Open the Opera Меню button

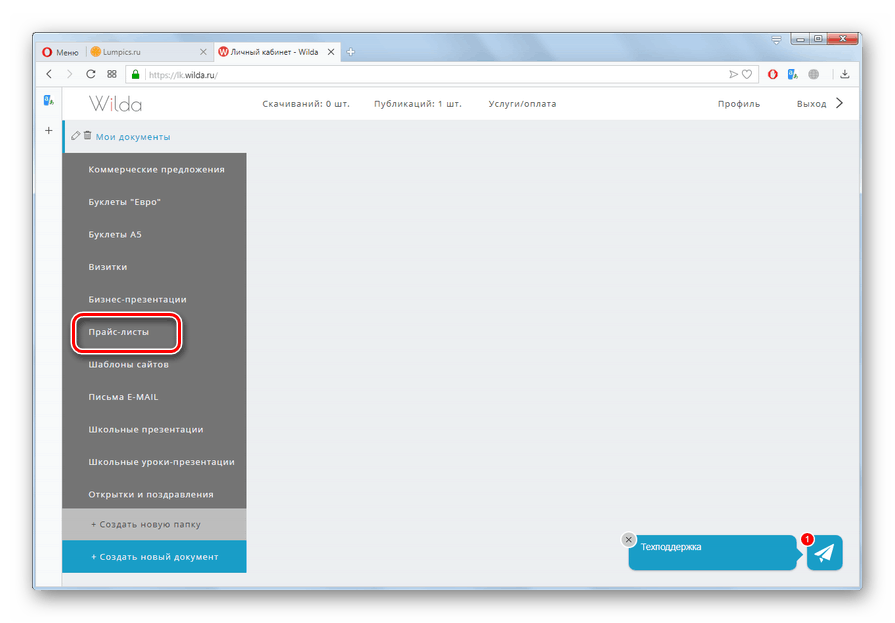click(61, 52)
